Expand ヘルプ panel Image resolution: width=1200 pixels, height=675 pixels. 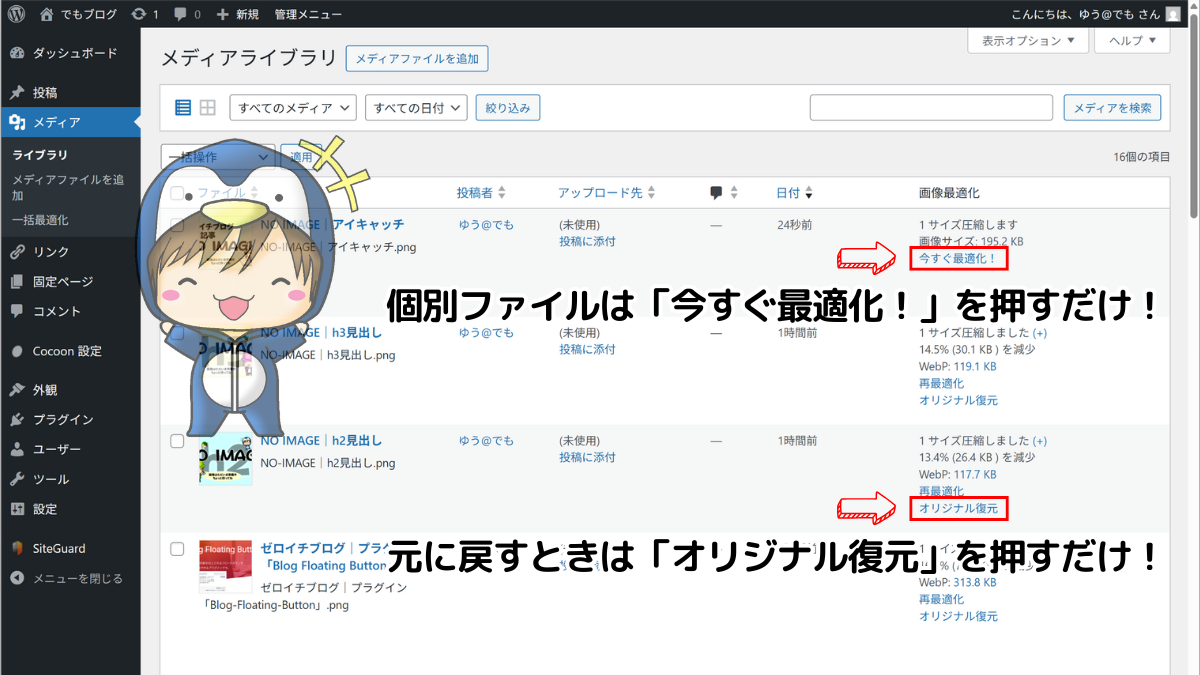tap(1132, 41)
